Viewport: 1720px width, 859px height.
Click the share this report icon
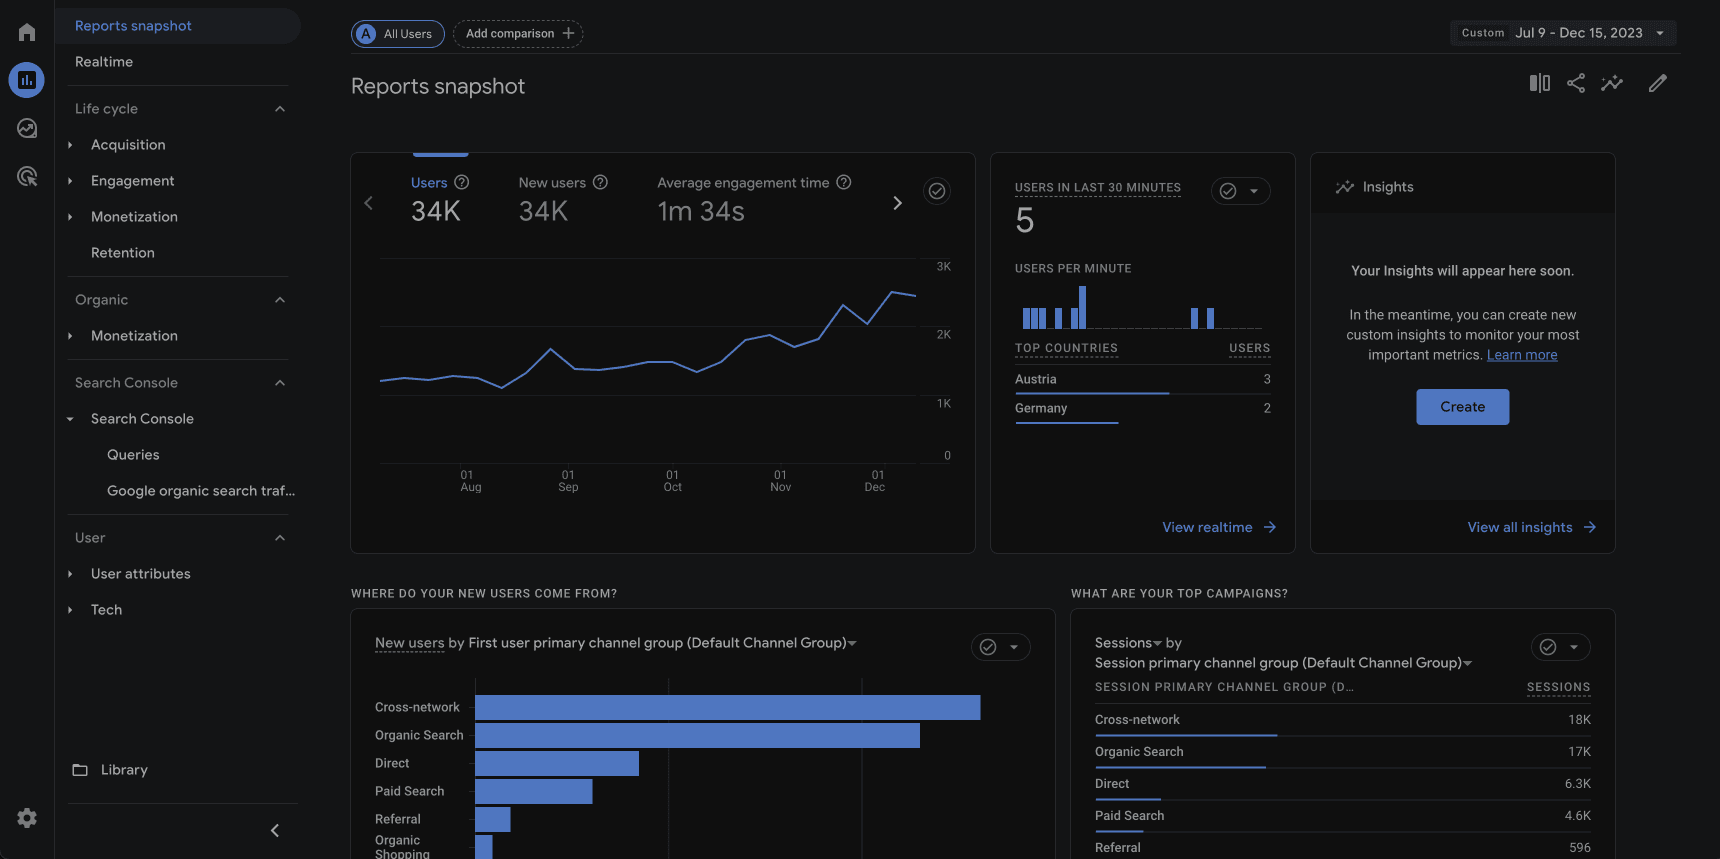pos(1576,84)
